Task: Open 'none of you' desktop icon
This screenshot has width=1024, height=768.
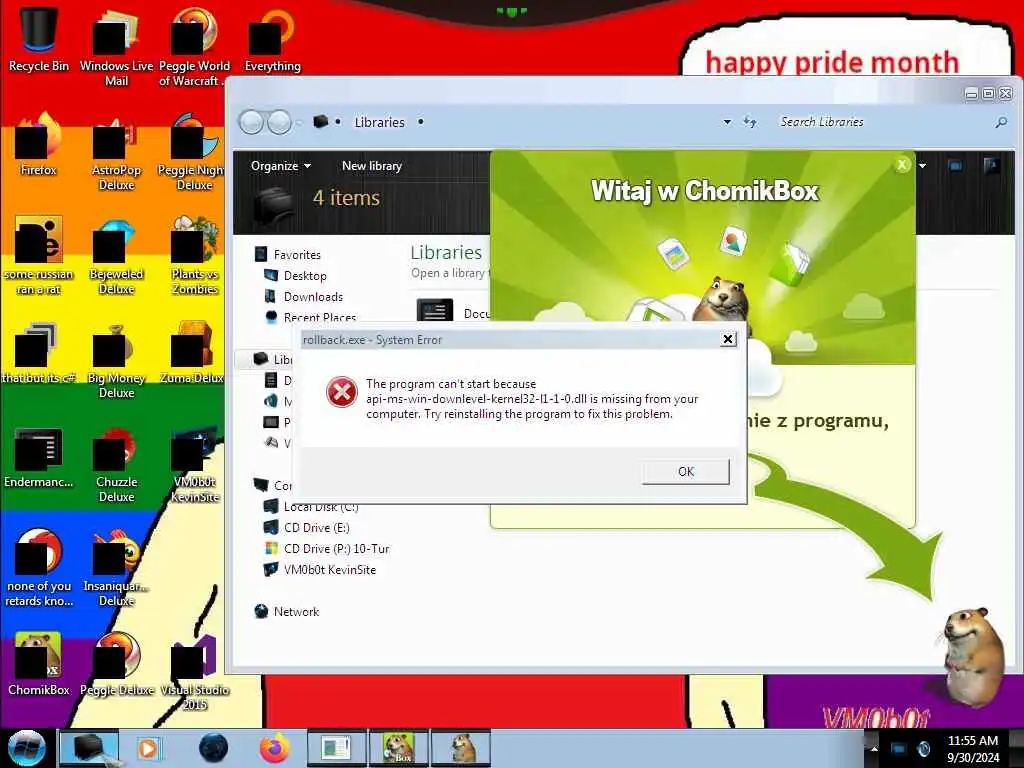Action: click(39, 568)
